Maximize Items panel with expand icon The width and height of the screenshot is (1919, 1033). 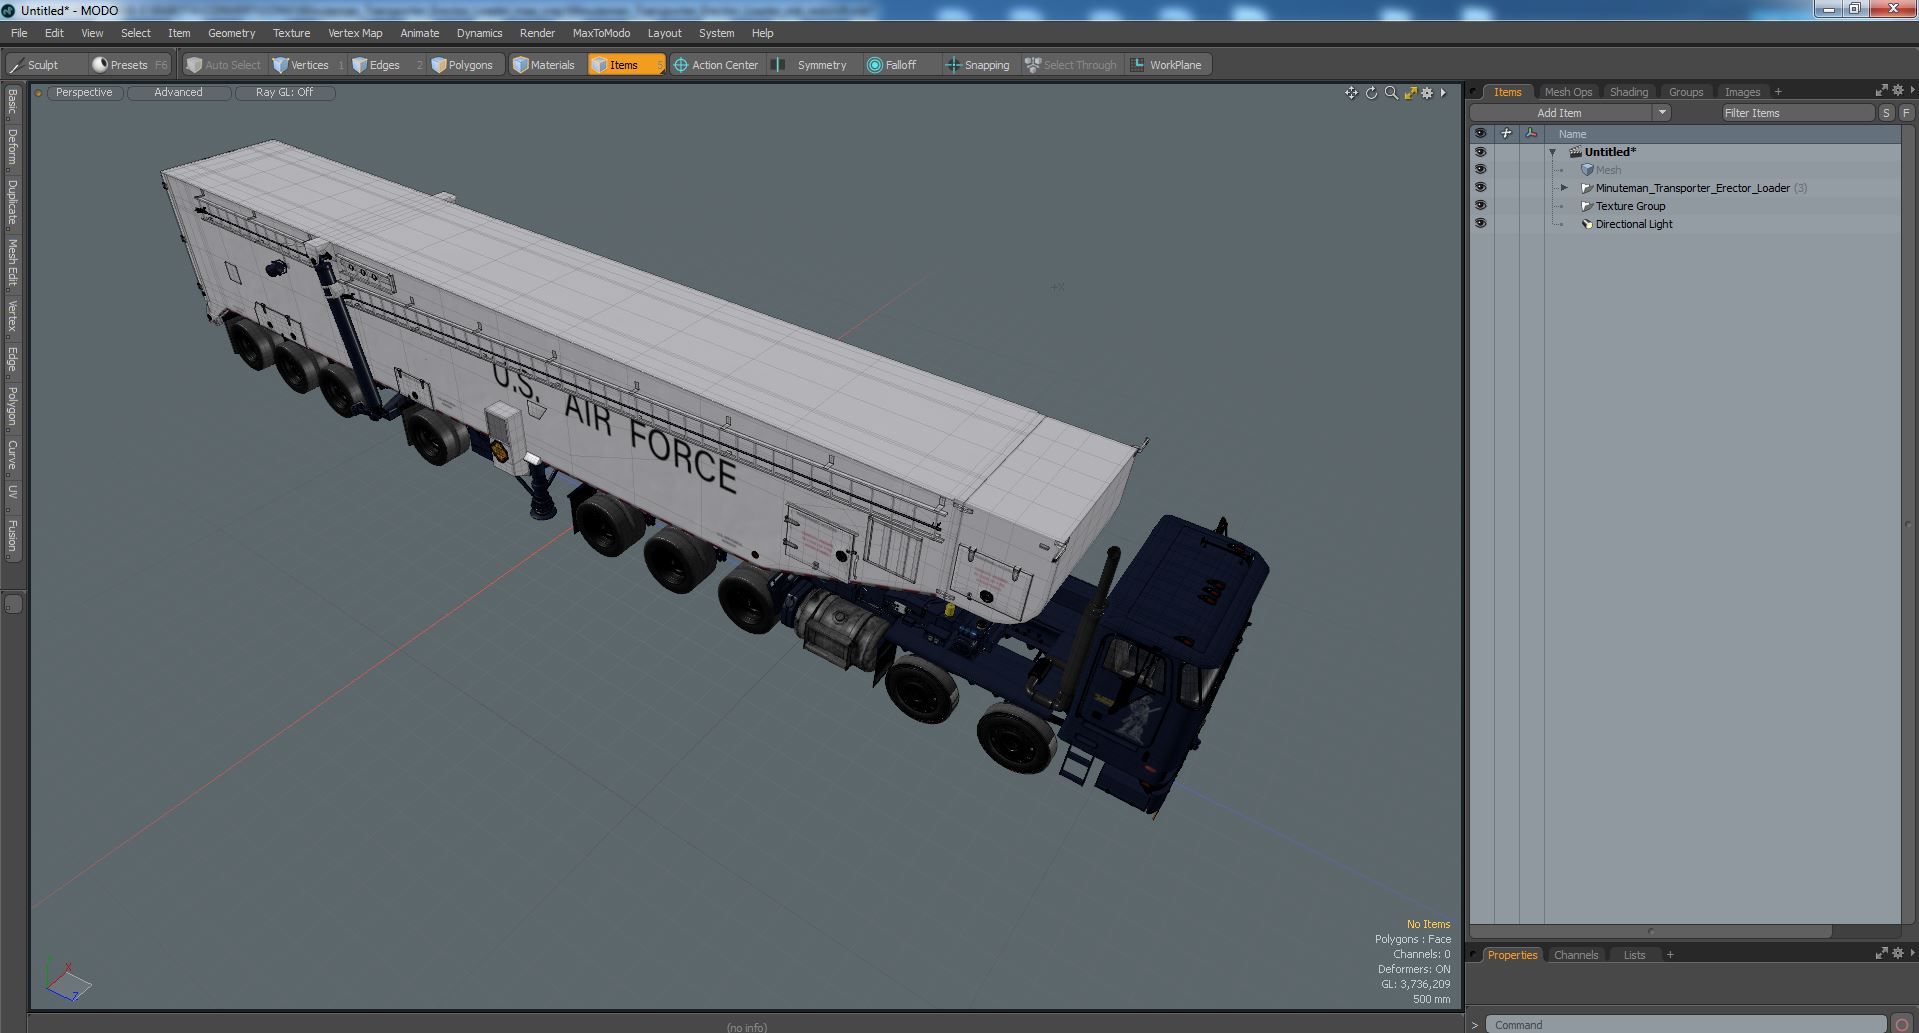click(x=1881, y=91)
